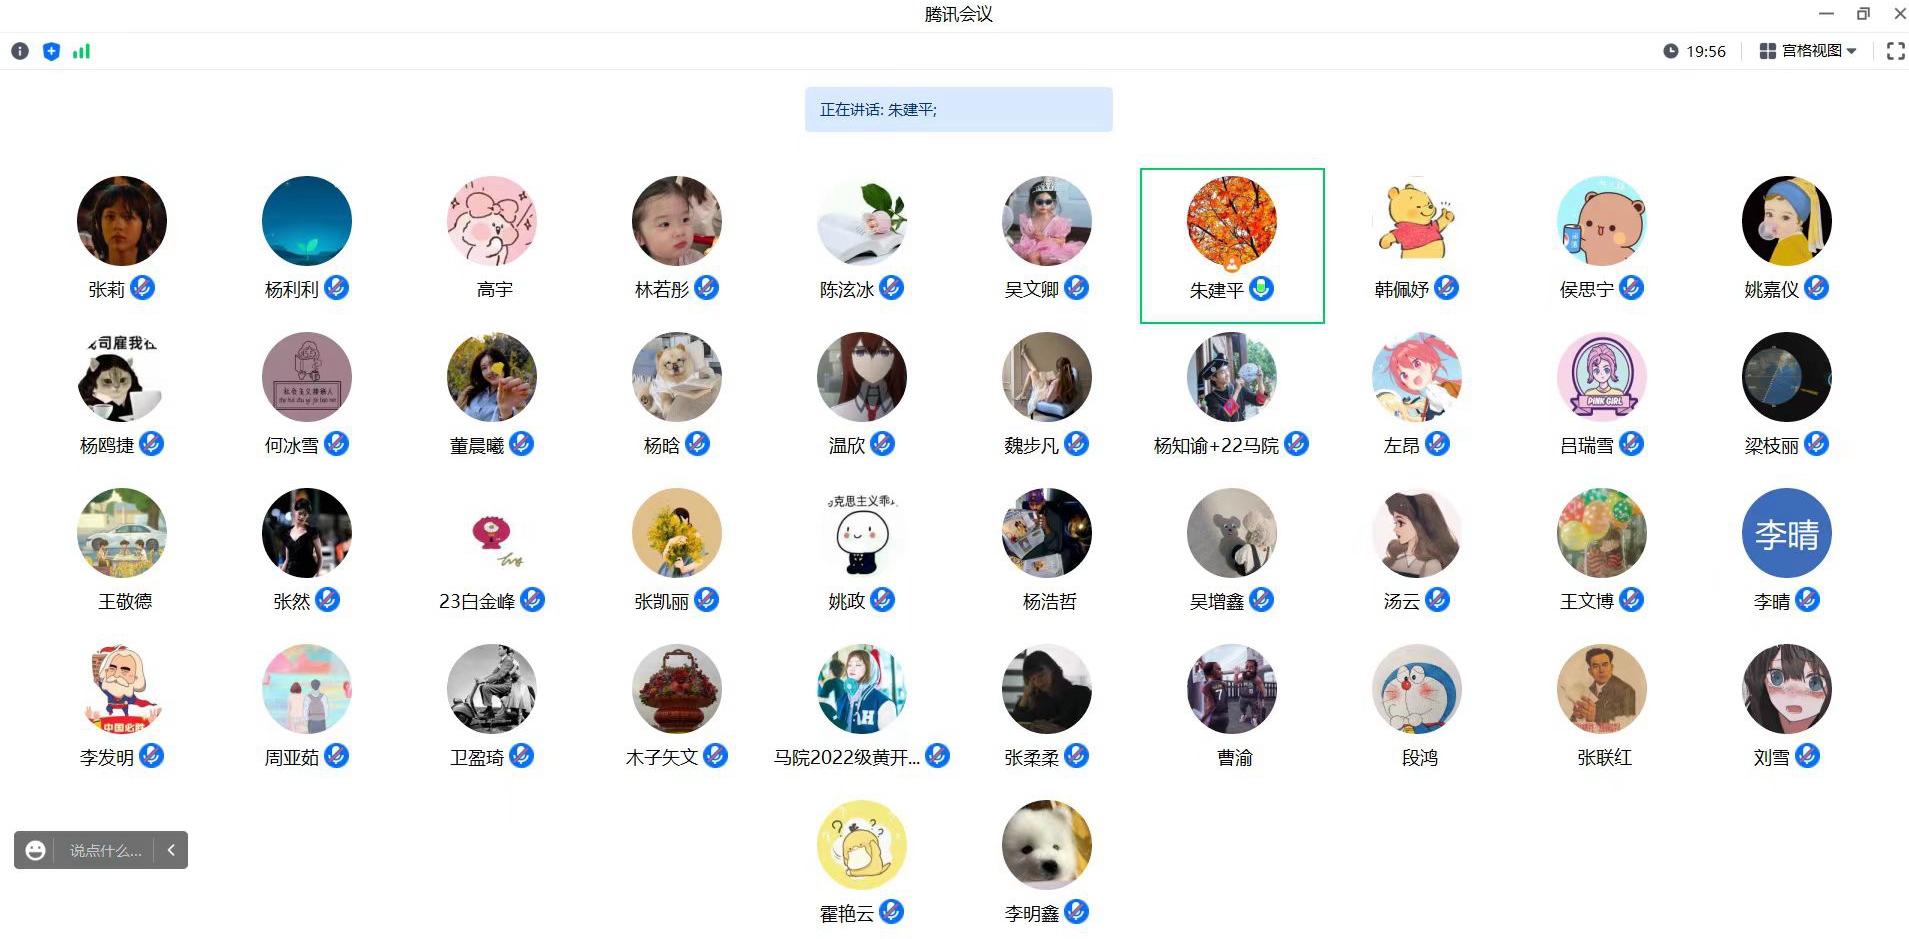Click the muted mic icon beside 刘雪

point(1807,756)
